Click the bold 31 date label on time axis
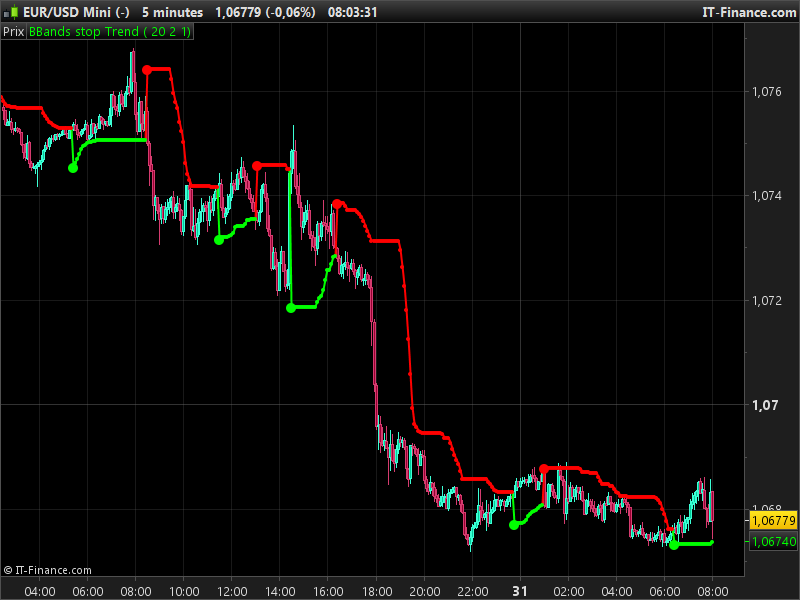This screenshot has height=600, width=800. point(520,591)
